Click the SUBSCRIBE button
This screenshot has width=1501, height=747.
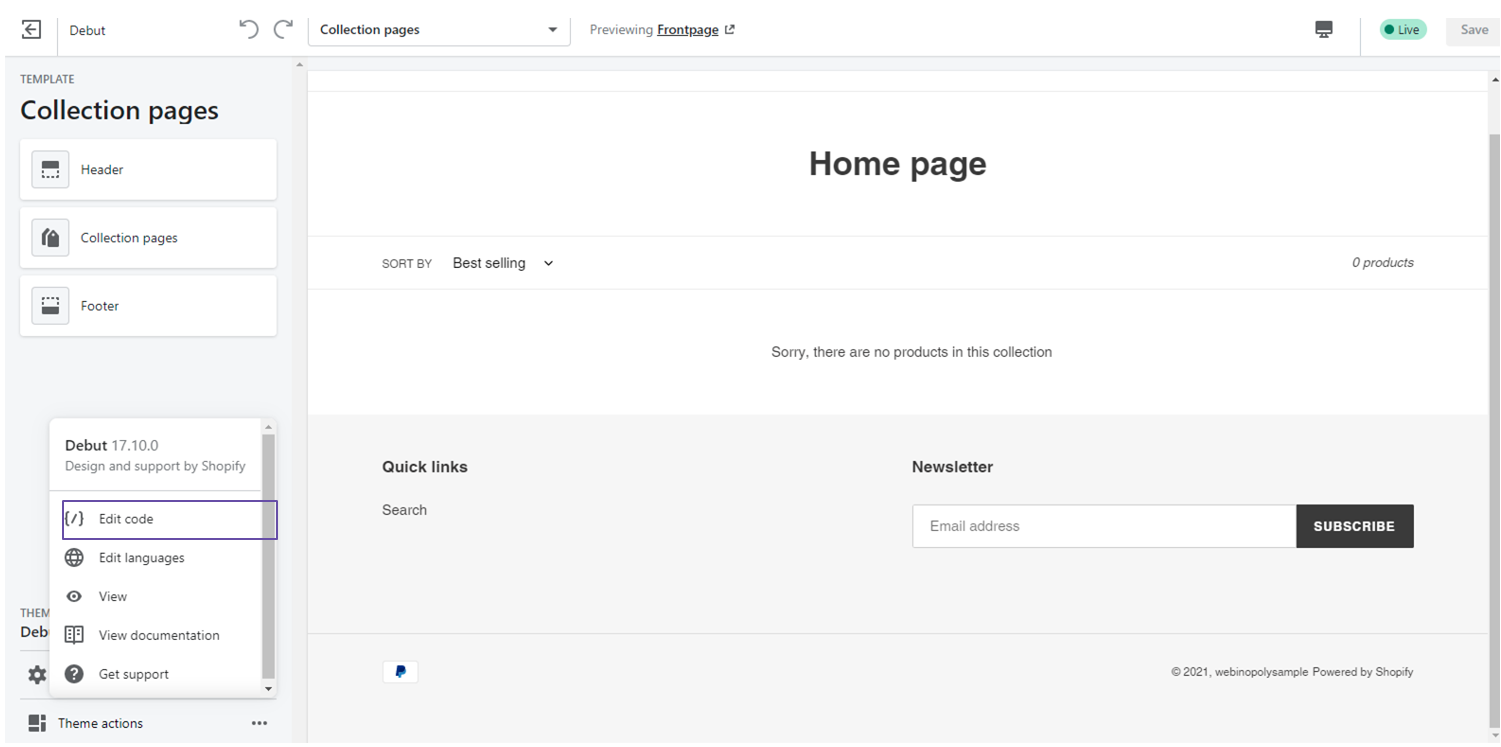1354,526
